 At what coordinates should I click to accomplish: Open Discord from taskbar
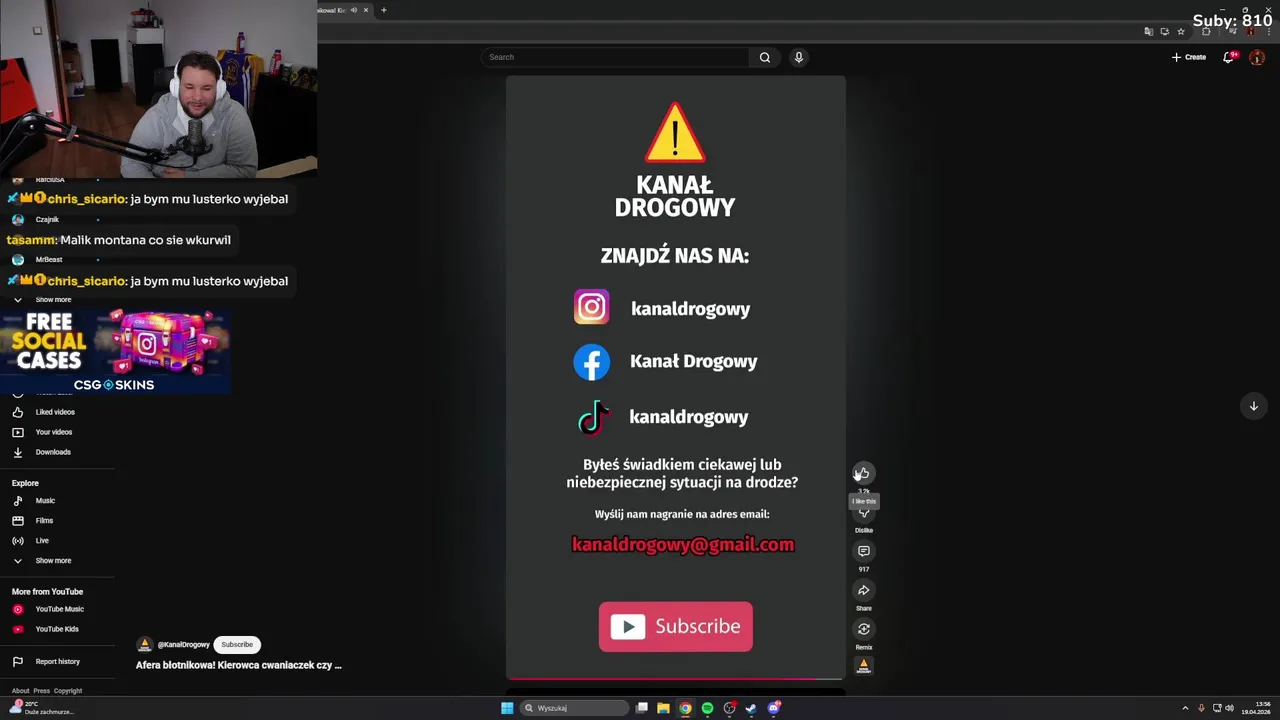(773, 708)
